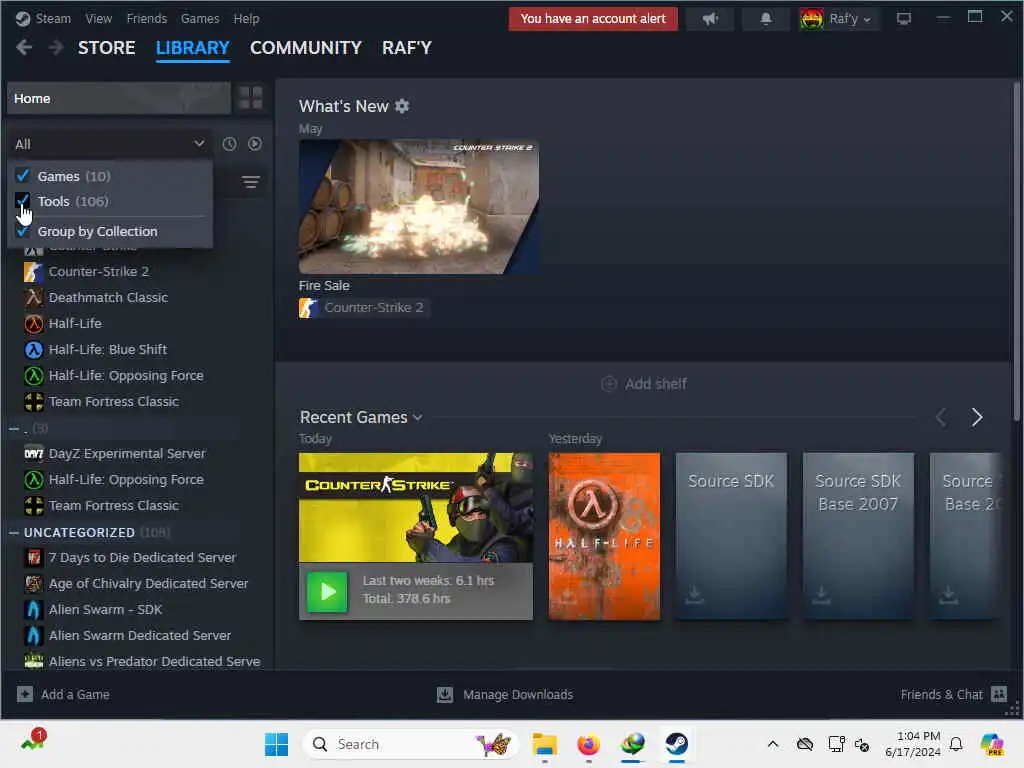
Task: Switch to the COMMUNITY tab
Action: tap(306, 48)
